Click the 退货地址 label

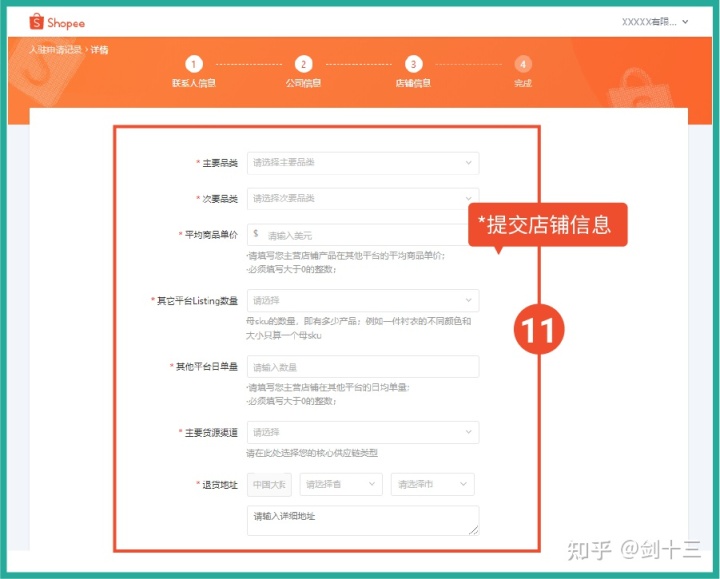coord(219,485)
